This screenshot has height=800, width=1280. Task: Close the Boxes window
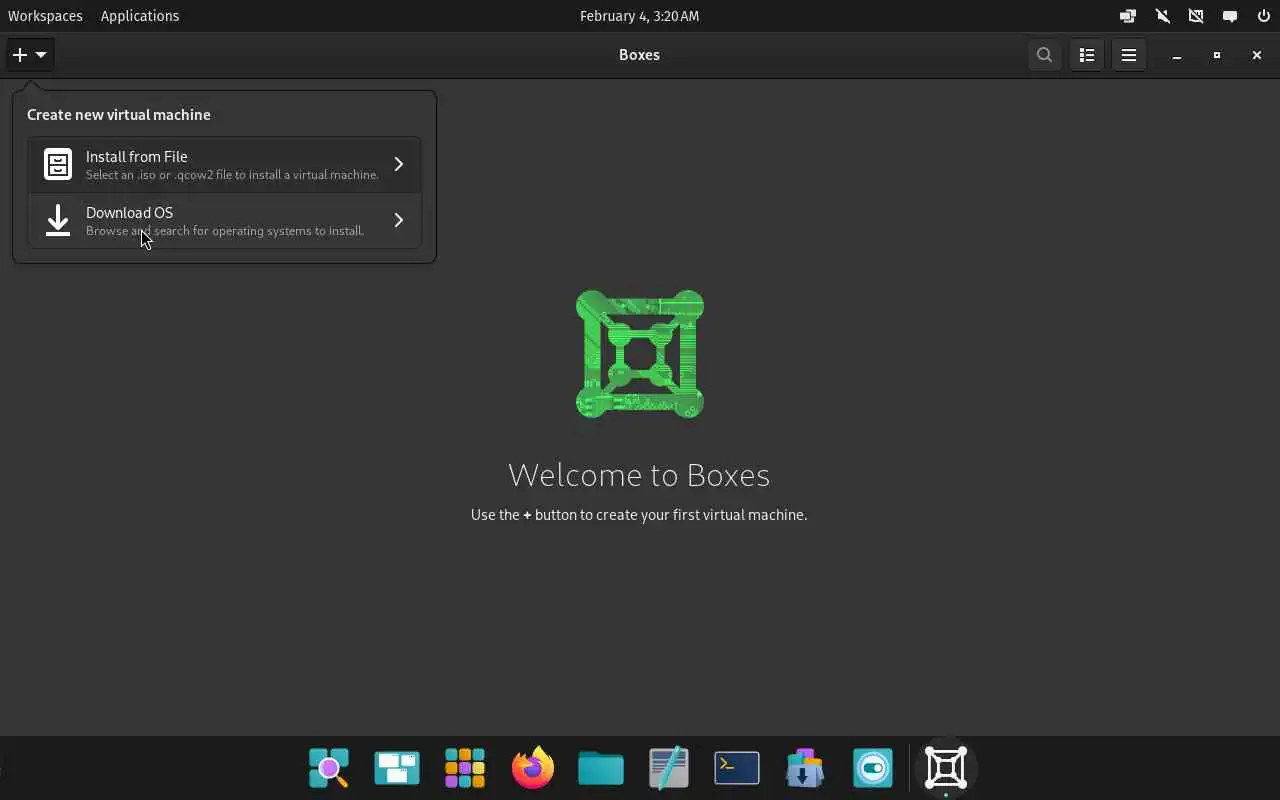pos(1257,55)
